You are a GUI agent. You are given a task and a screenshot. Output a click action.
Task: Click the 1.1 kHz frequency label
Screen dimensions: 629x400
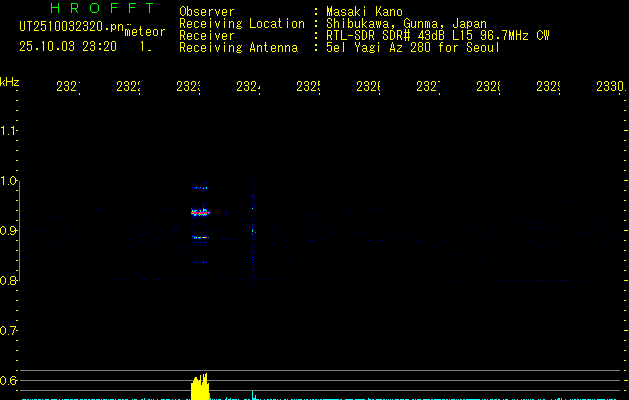tap(8, 130)
